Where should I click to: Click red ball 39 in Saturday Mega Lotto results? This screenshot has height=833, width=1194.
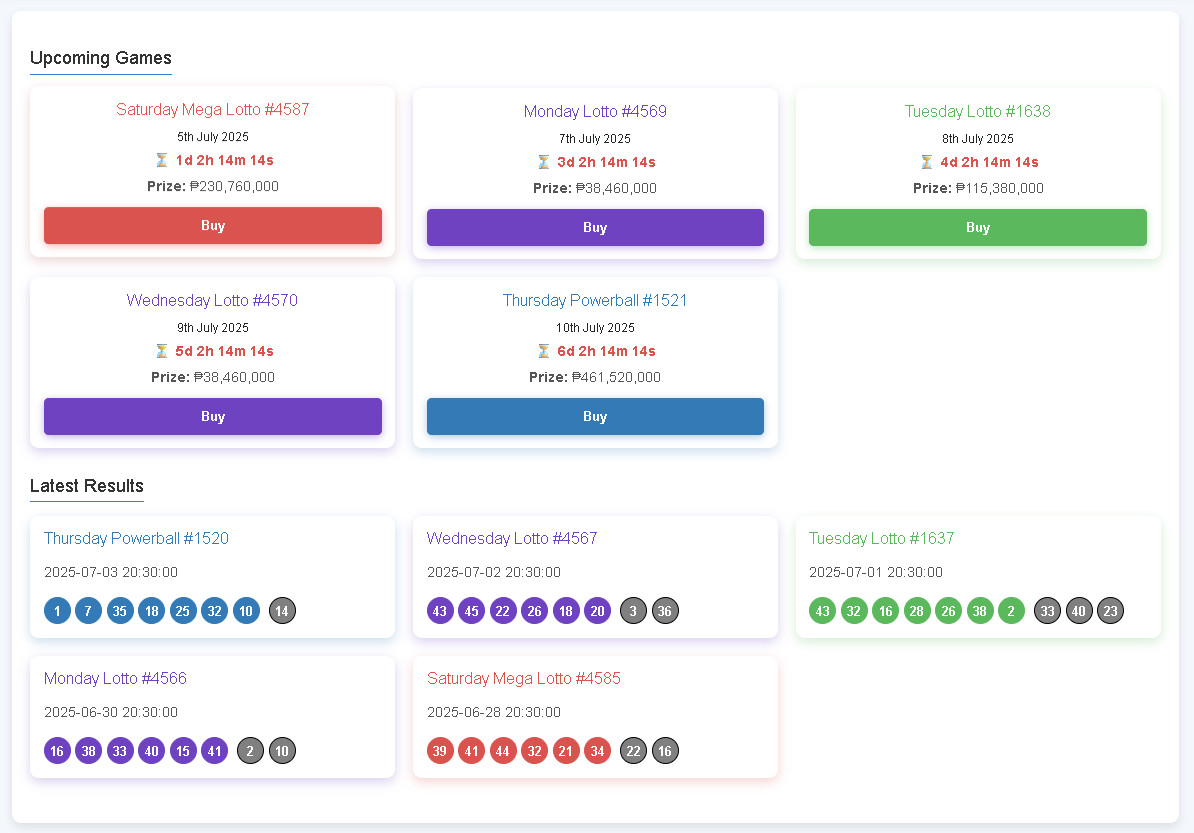[x=440, y=751]
